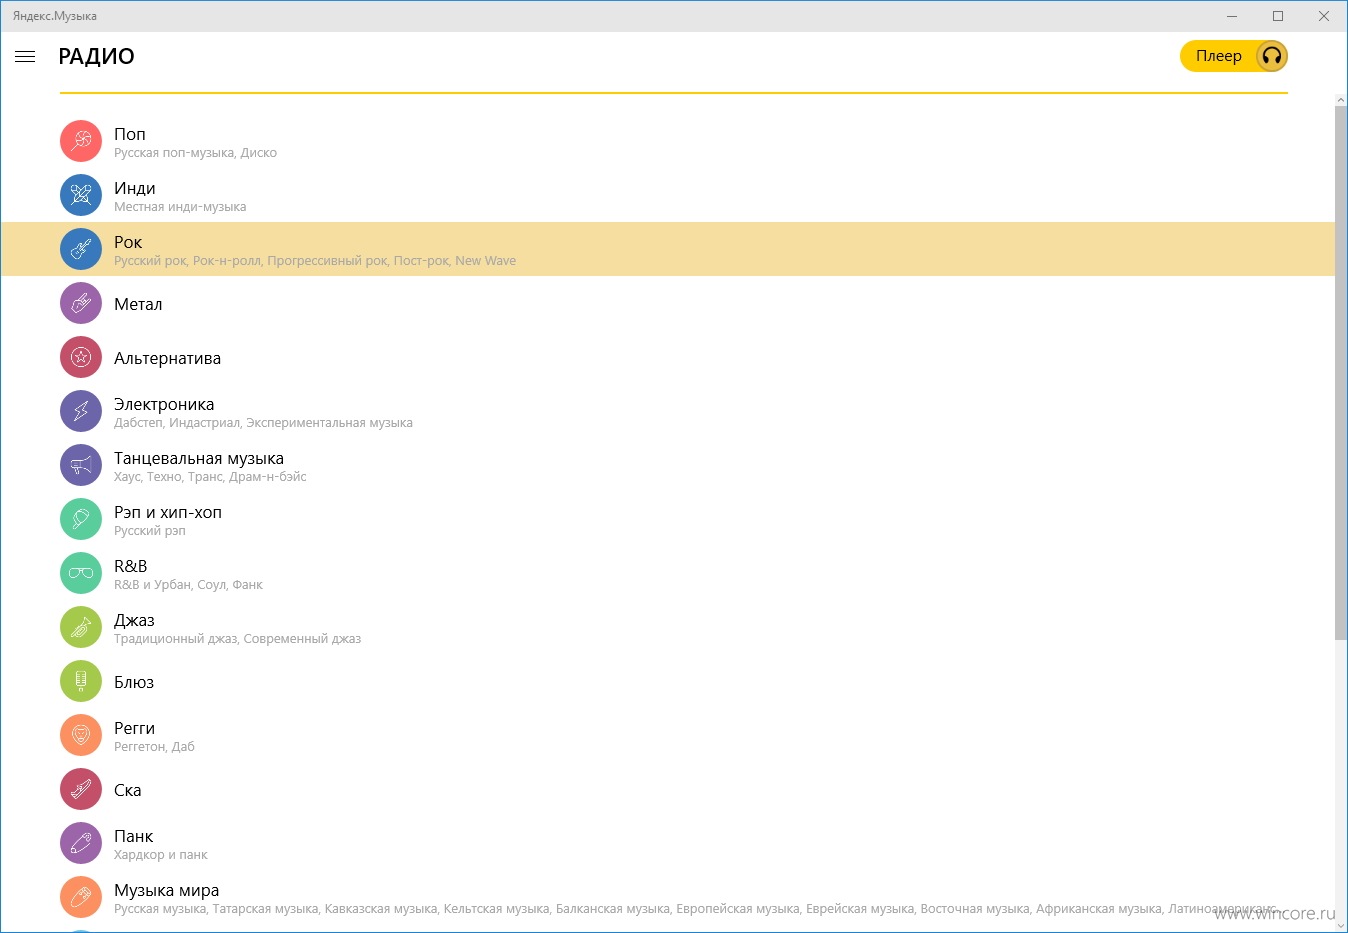Select the Музыка мира station title
The height and width of the screenshot is (933, 1348).
pyautogui.click(x=167, y=890)
